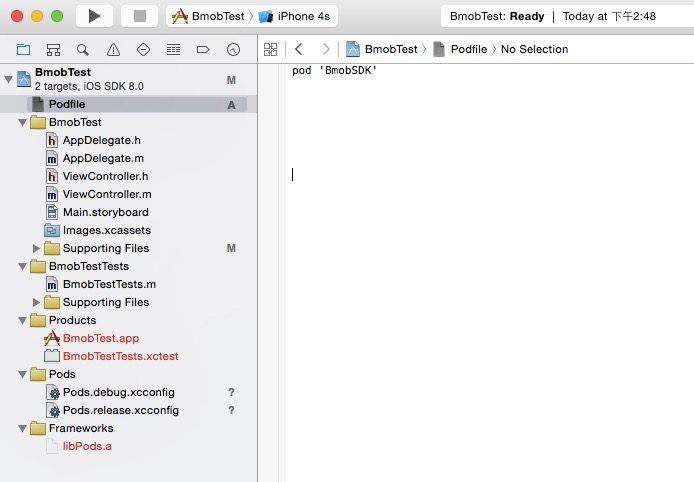Zoom the Xcode window with green button
694x482 pixels.
tap(57, 16)
